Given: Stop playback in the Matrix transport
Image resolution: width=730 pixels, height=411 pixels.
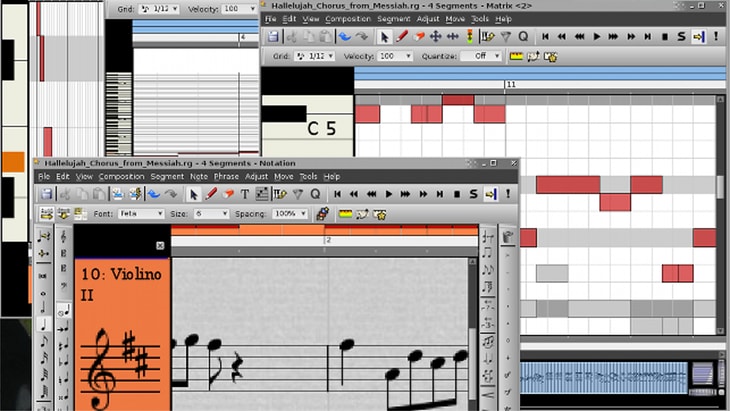Looking at the screenshot, I should pyautogui.click(x=665, y=37).
